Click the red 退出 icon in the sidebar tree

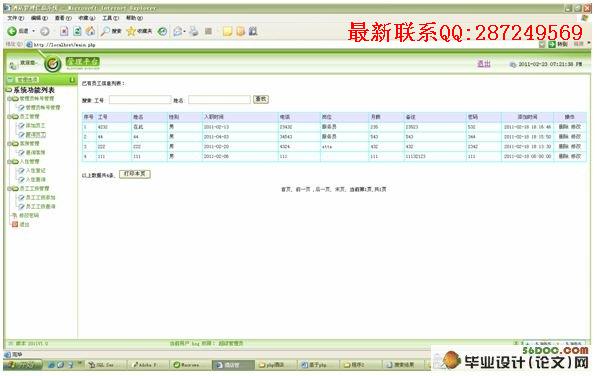[15, 225]
